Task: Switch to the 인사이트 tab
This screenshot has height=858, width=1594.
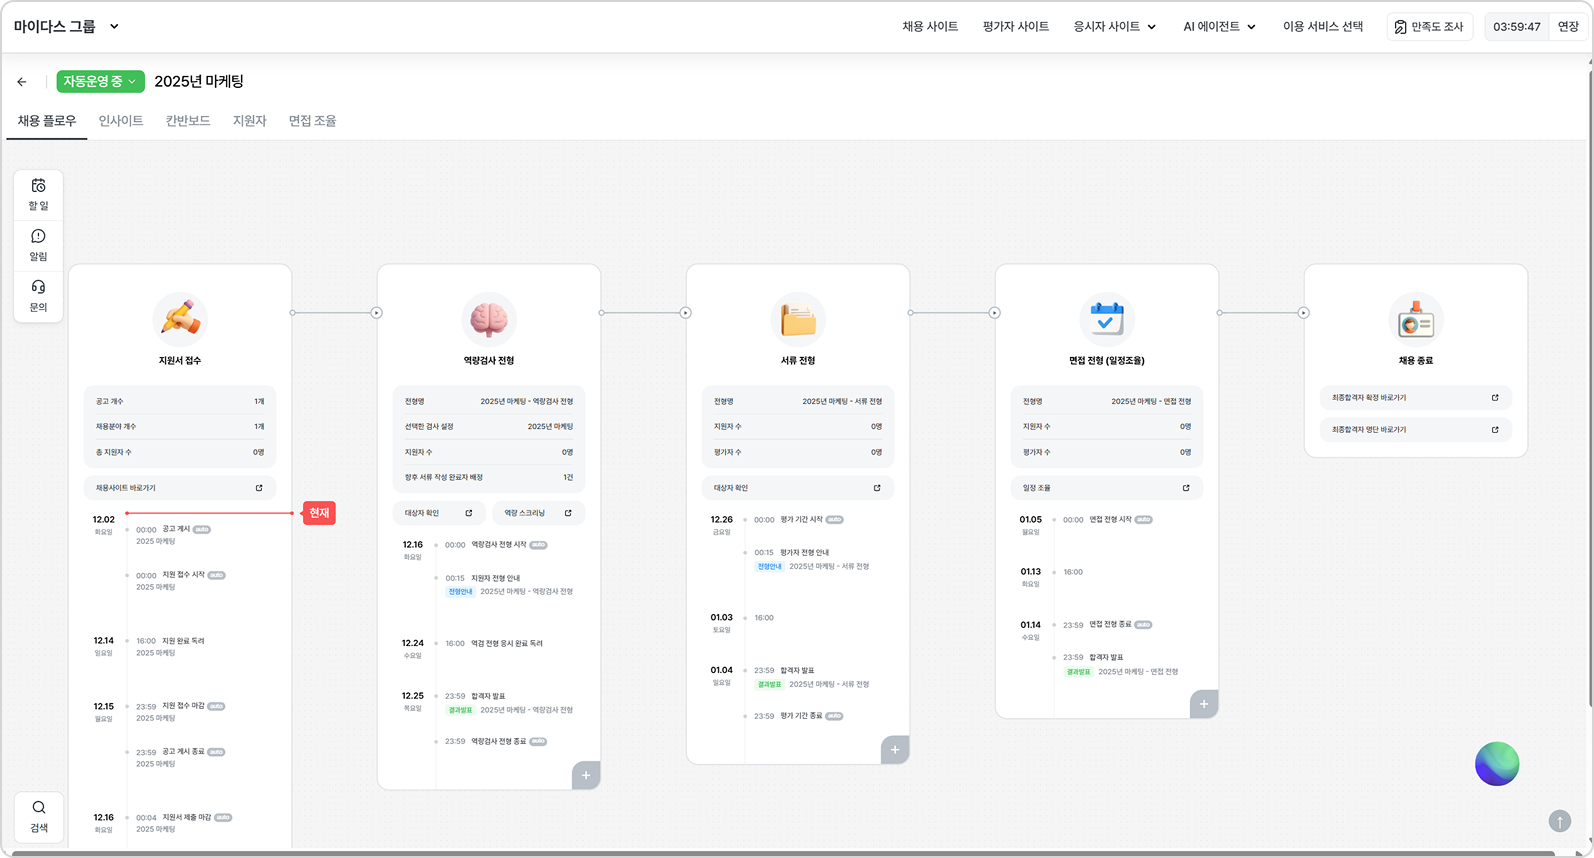Action: coord(121,121)
